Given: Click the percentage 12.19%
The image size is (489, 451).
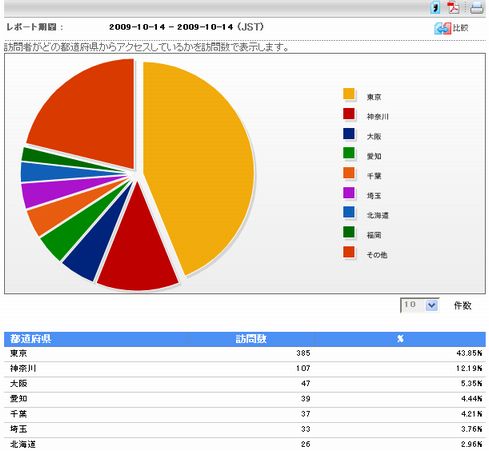Looking at the screenshot, I should point(469,368).
